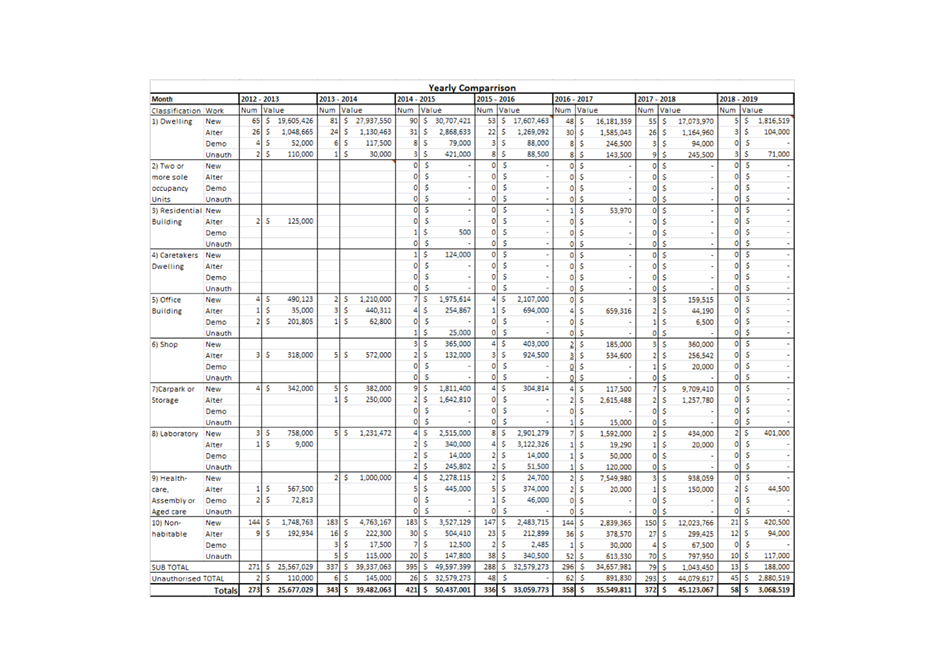The width and height of the screenshot is (928, 656).
Task: Select the 45,123,067 totals value
Action: pyautogui.click(x=696, y=590)
